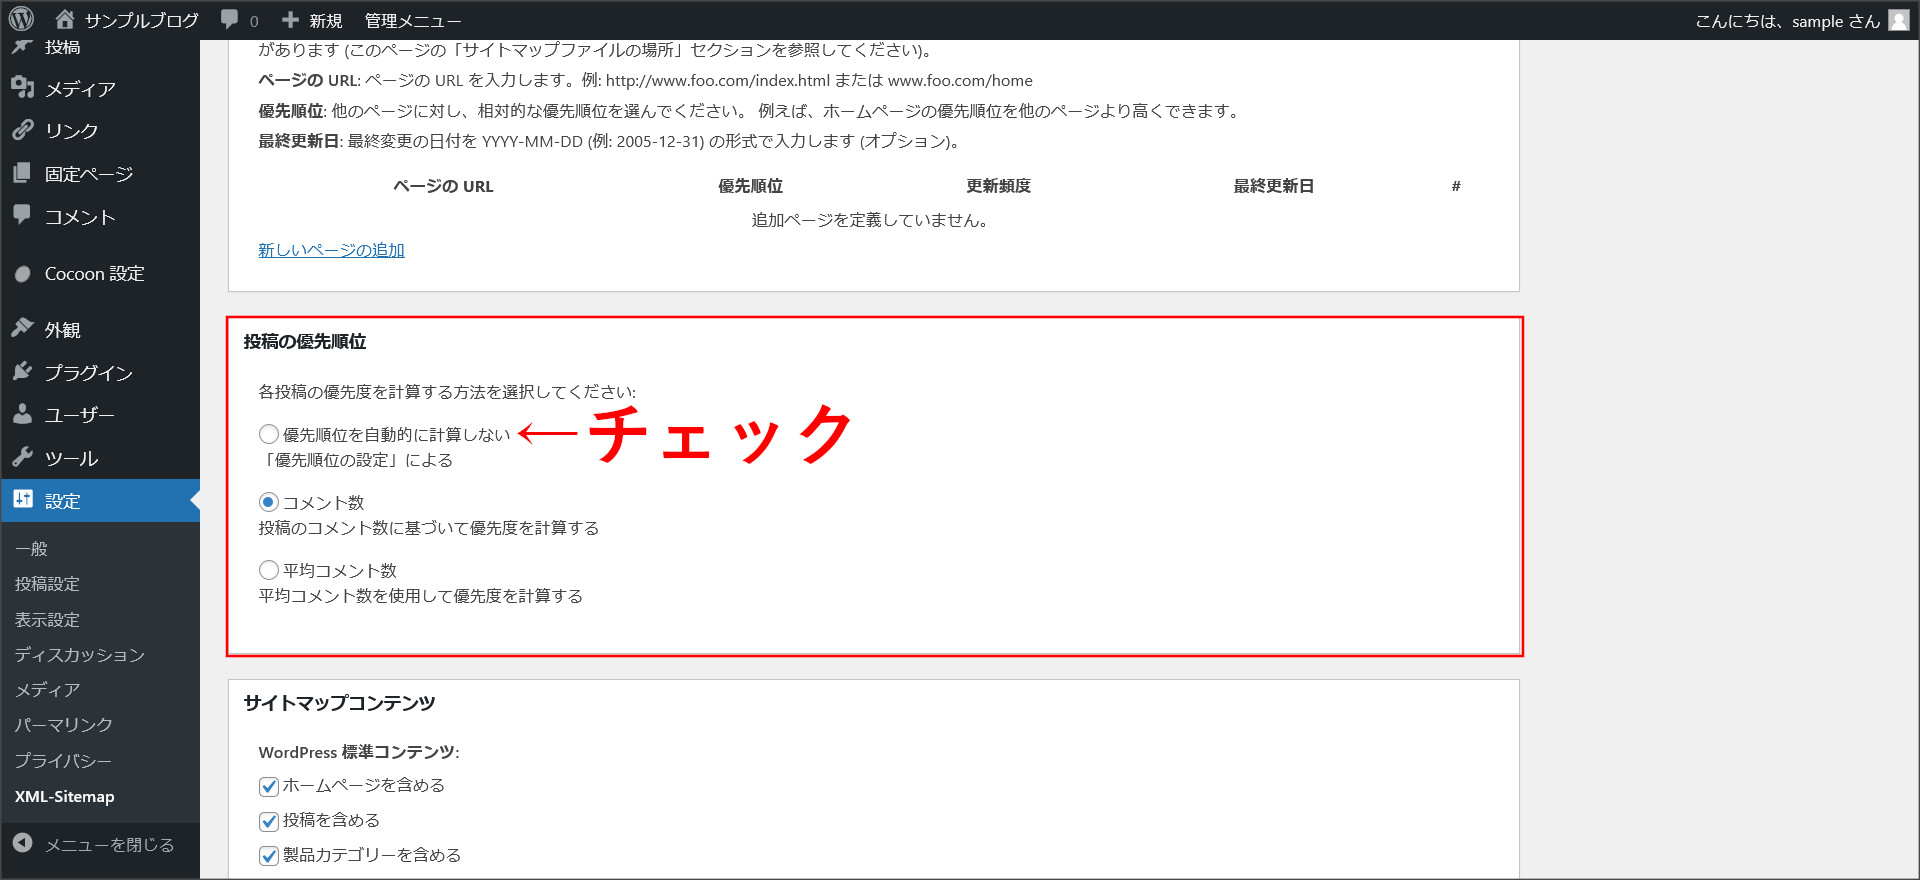Click the 設定 sliders icon

point(22,499)
